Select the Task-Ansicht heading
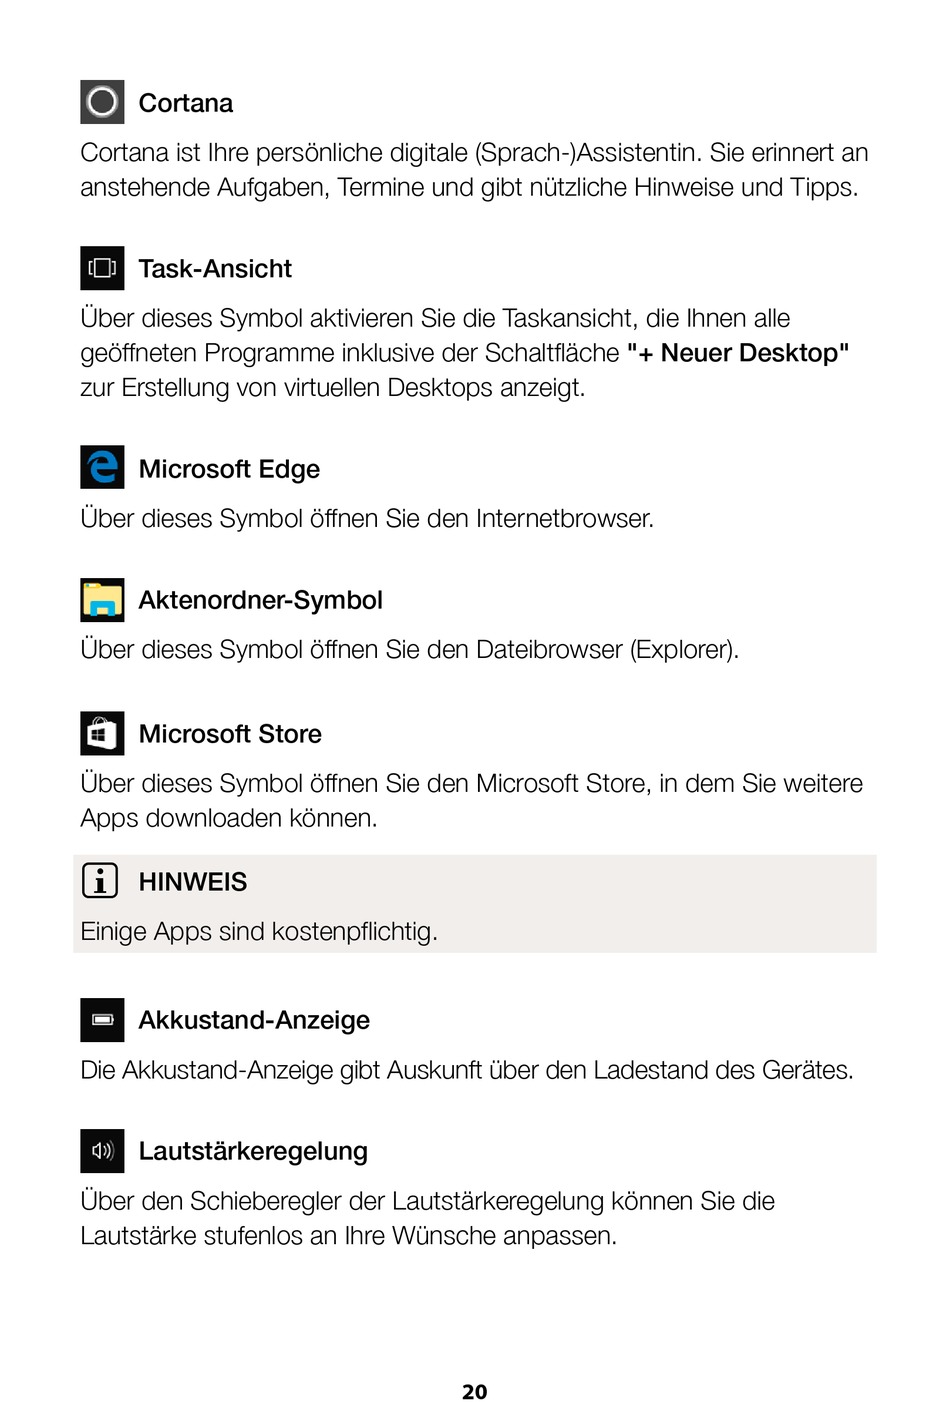 click(215, 269)
